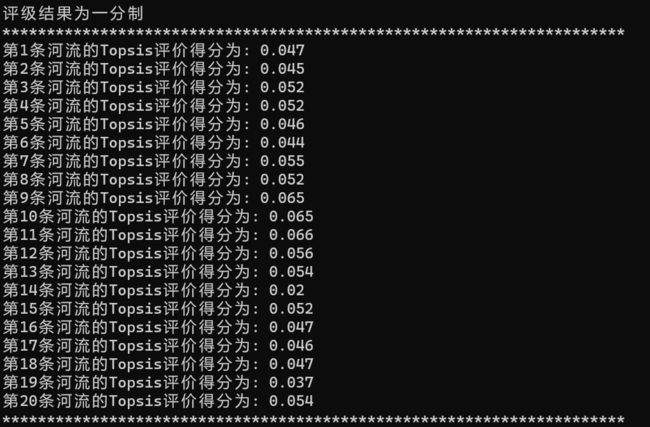Click the score 0.056 of river 12
Viewport: 650px width, 427px height.
pyautogui.click(x=291, y=253)
